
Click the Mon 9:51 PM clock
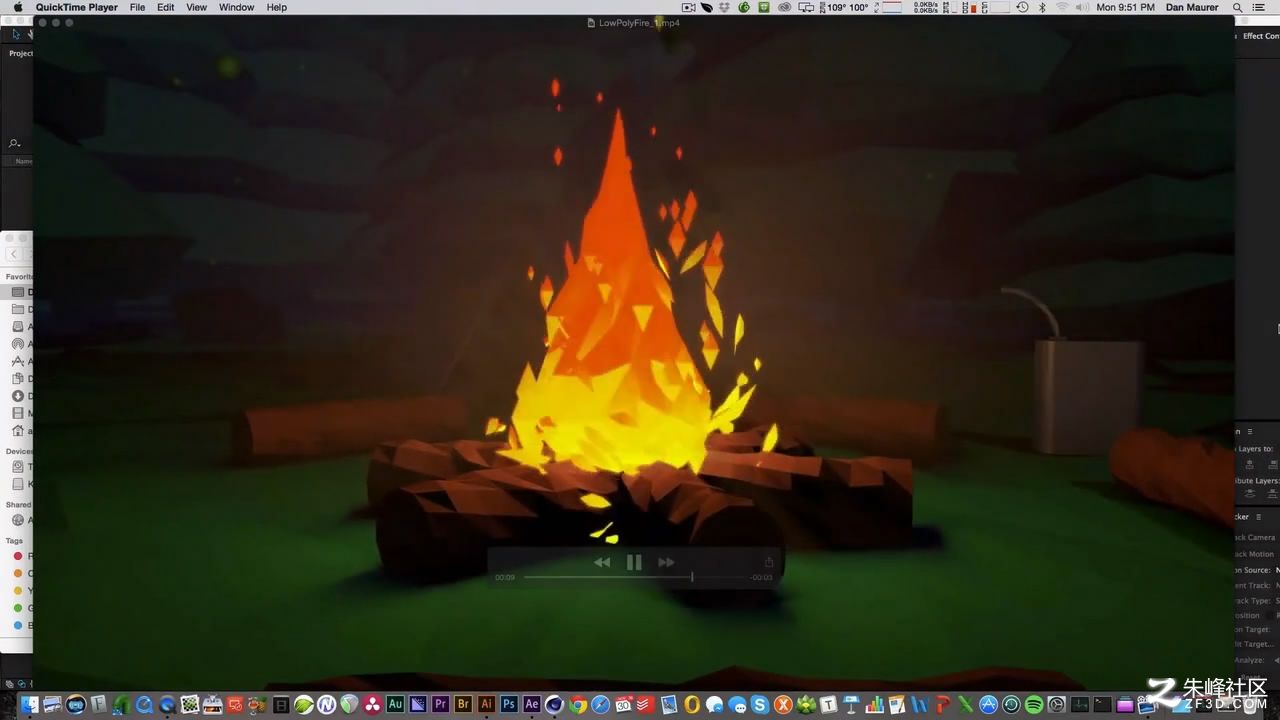coord(1125,7)
